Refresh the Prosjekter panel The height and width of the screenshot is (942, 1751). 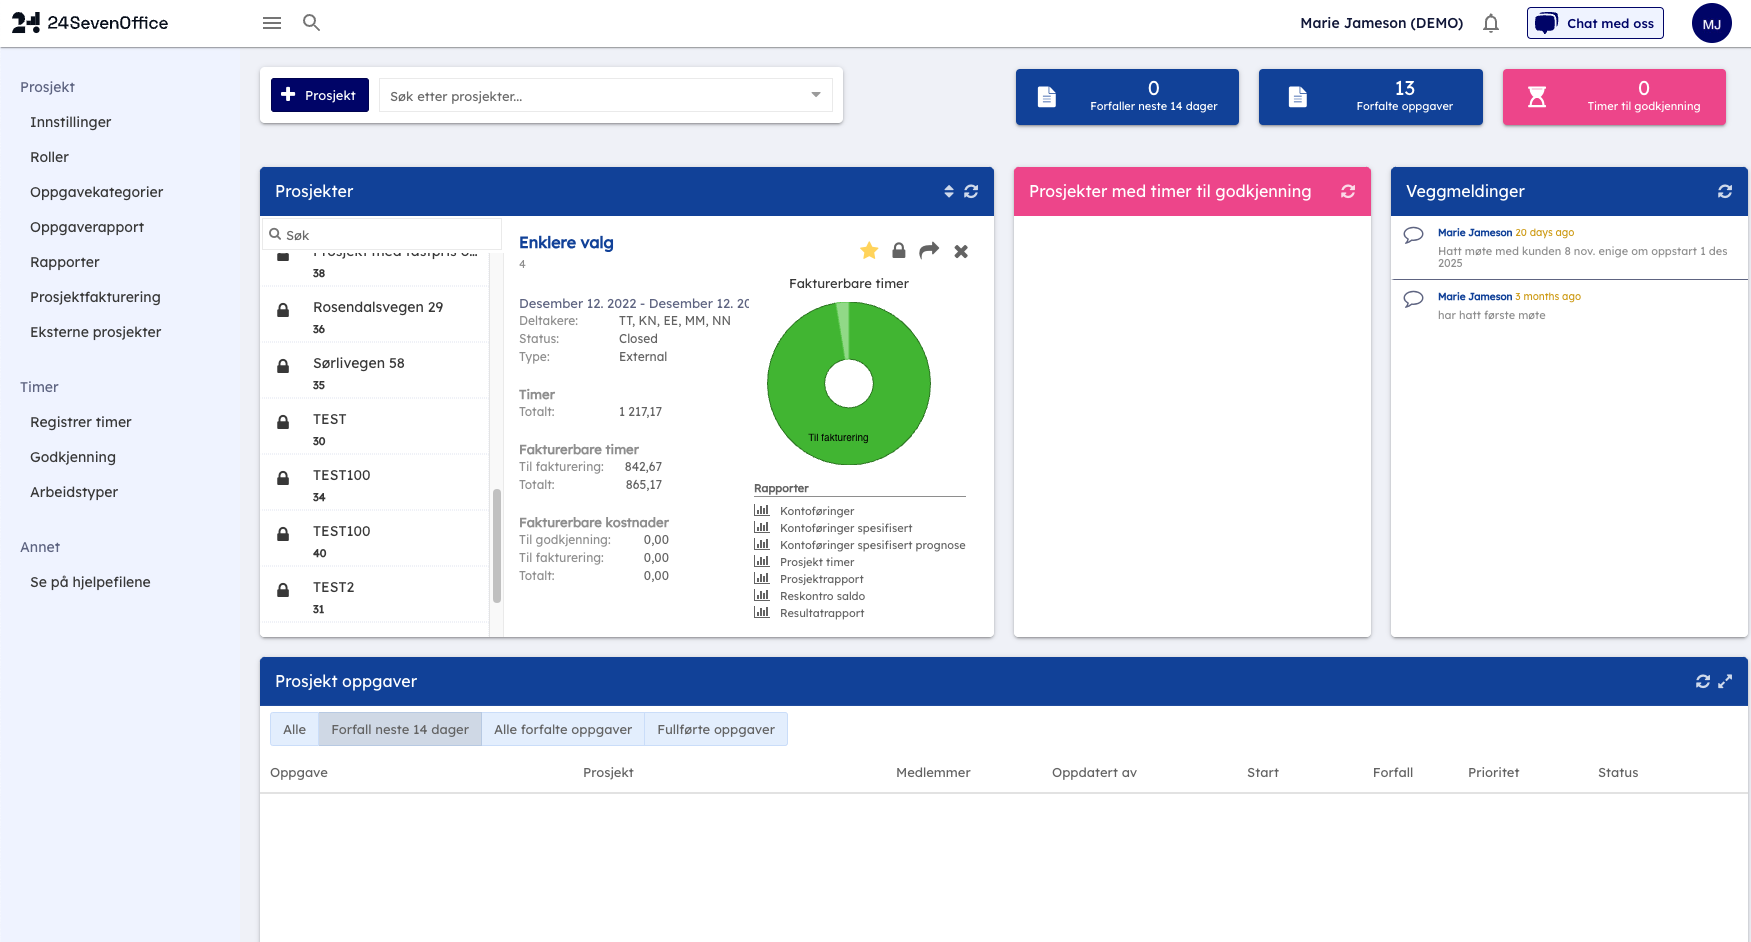[x=971, y=192]
